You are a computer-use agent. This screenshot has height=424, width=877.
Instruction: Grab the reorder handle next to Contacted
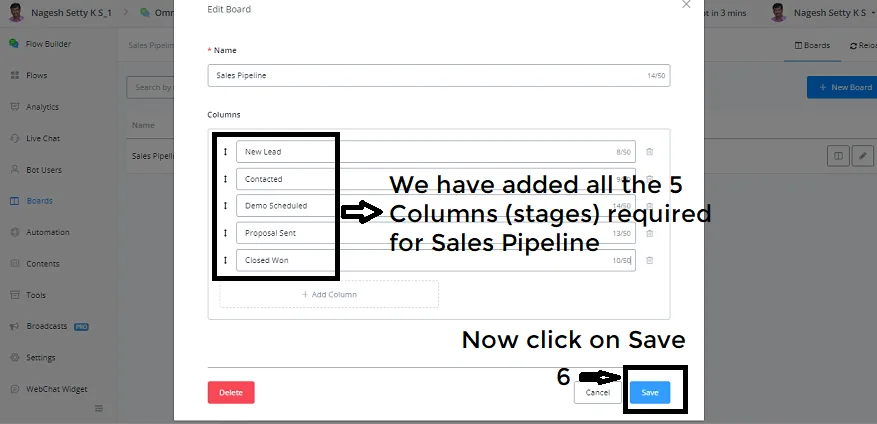pyautogui.click(x=225, y=179)
